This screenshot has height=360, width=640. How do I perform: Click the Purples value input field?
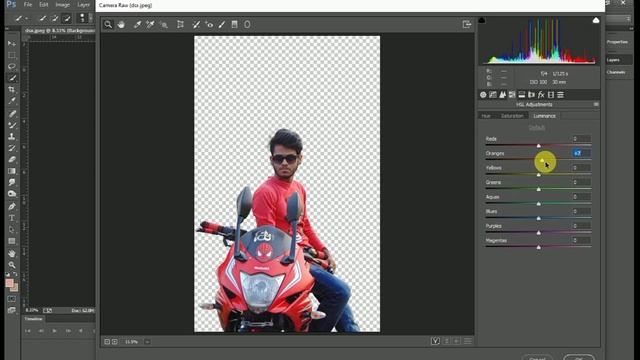pos(581,226)
